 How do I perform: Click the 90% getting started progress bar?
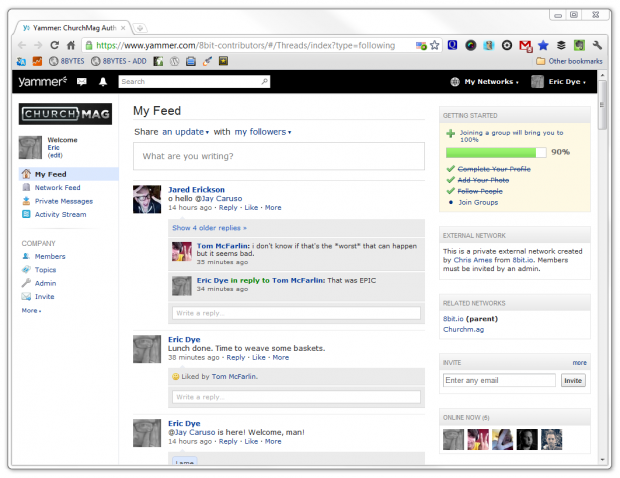[x=496, y=152]
